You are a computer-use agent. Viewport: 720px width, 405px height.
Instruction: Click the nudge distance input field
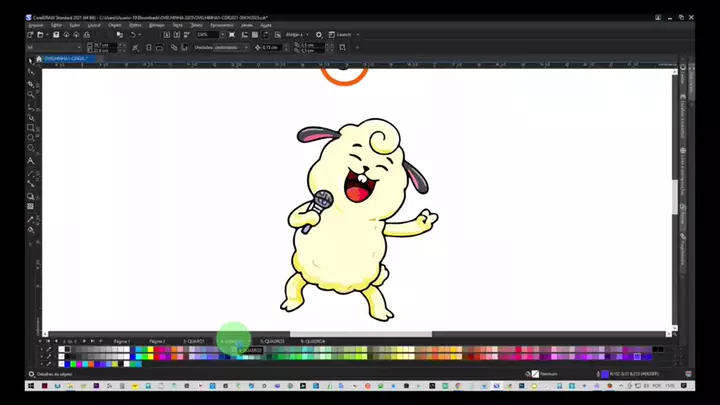(273, 47)
